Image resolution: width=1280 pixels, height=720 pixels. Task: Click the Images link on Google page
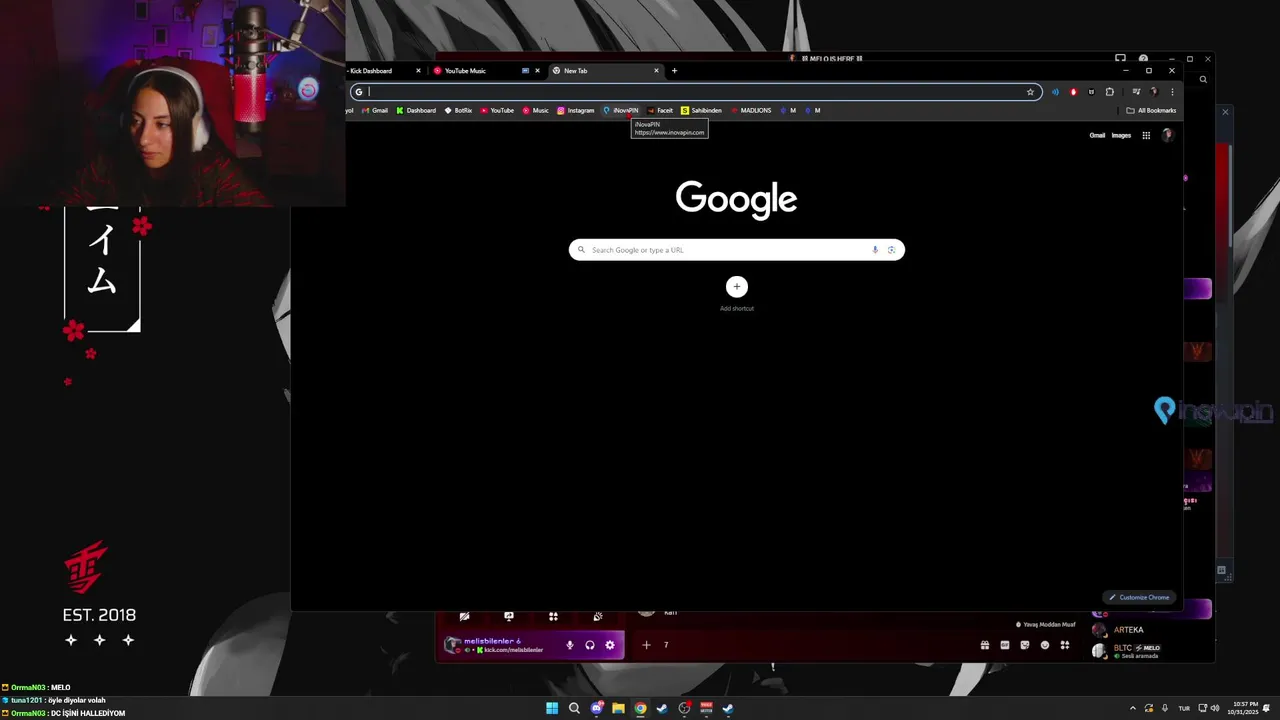1121,135
